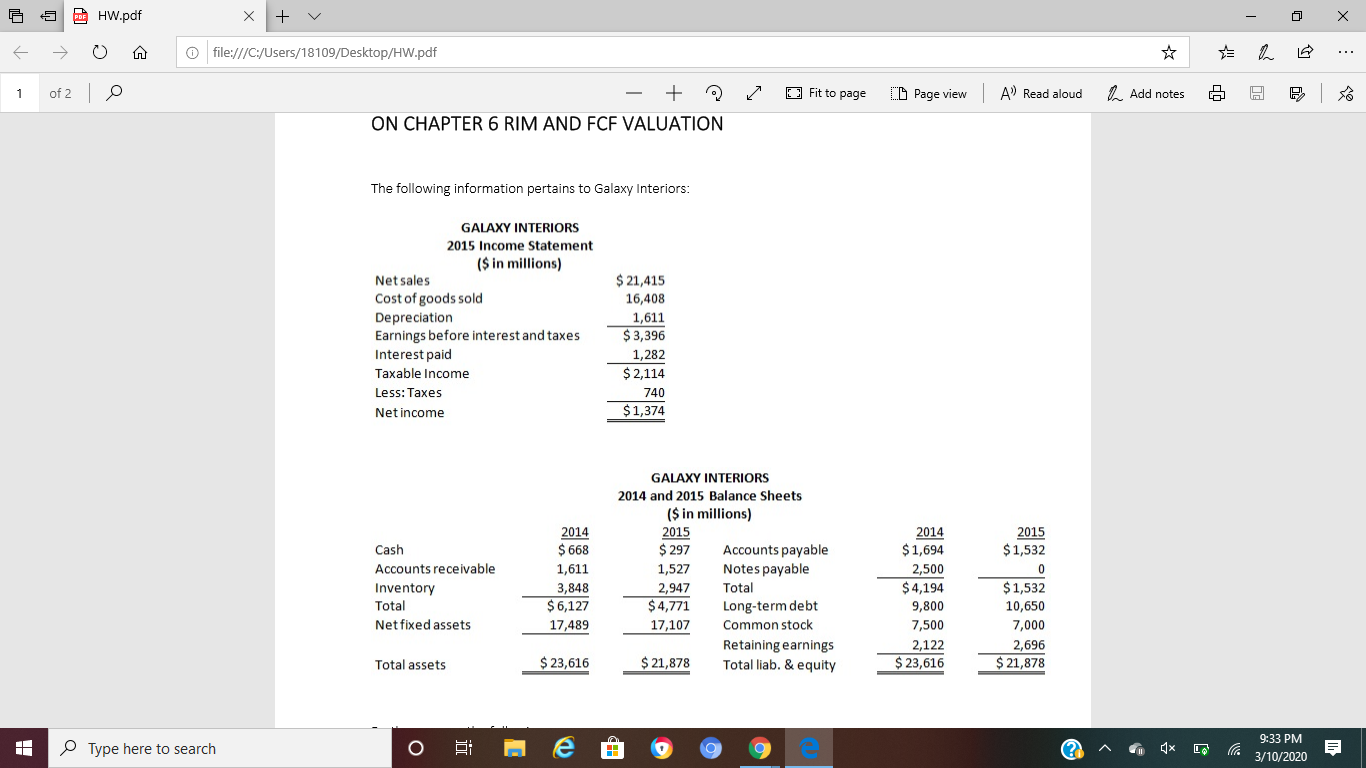Screen dimensions: 1366x768
Task: Click Net sales value $21,415
Action: point(640,281)
